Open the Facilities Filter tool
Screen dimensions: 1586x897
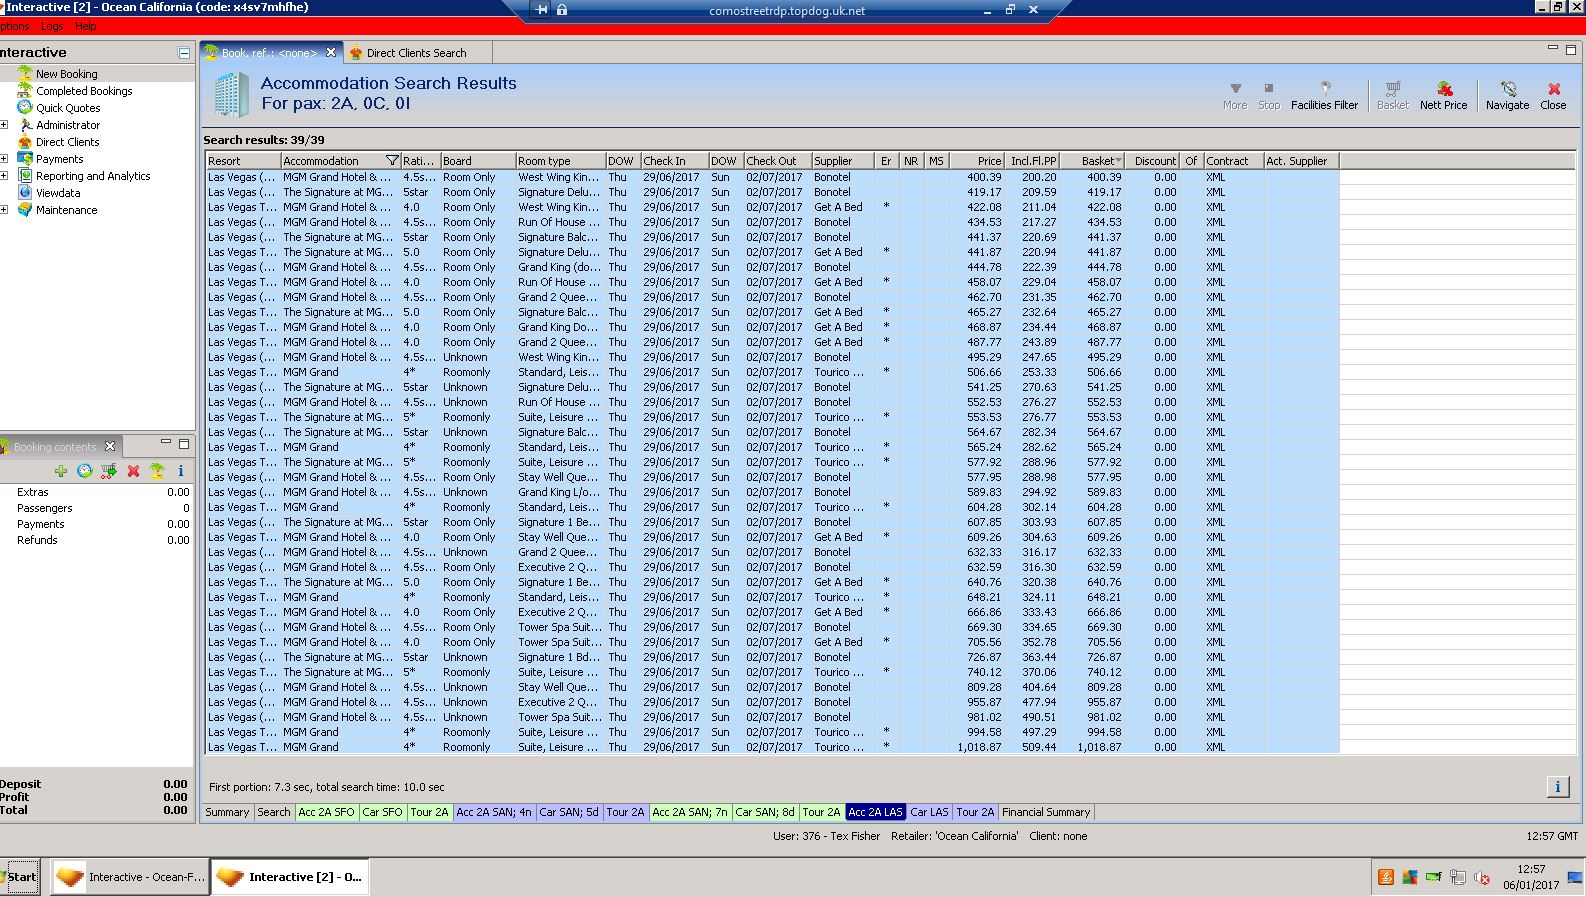pos(1324,95)
